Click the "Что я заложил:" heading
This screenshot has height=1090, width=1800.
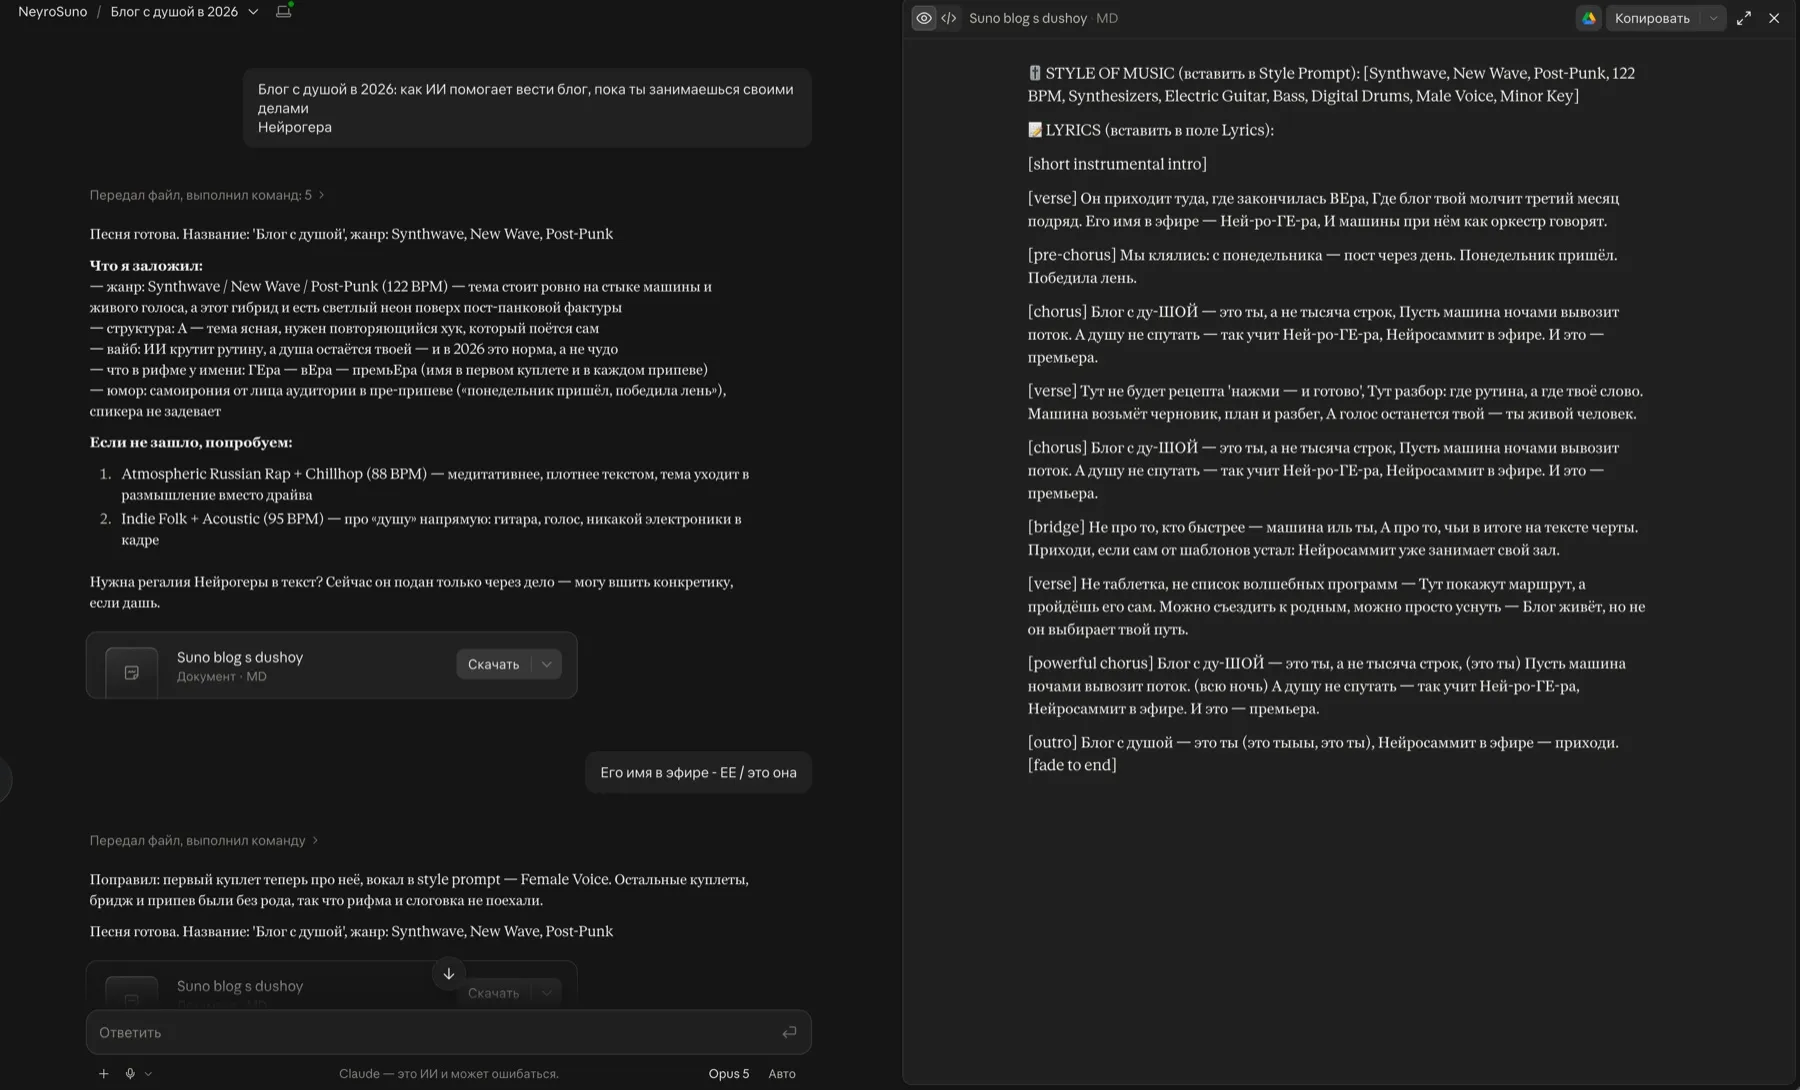[146, 265]
